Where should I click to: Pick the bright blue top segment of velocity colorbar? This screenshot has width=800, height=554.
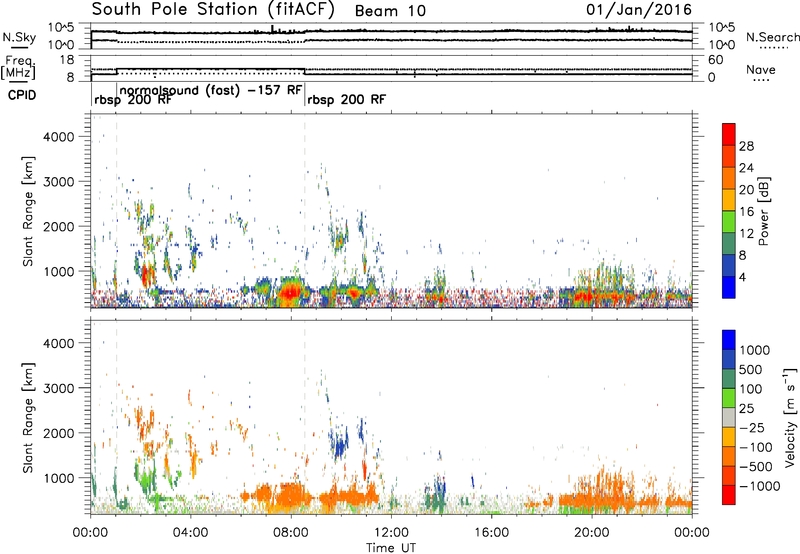729,340
